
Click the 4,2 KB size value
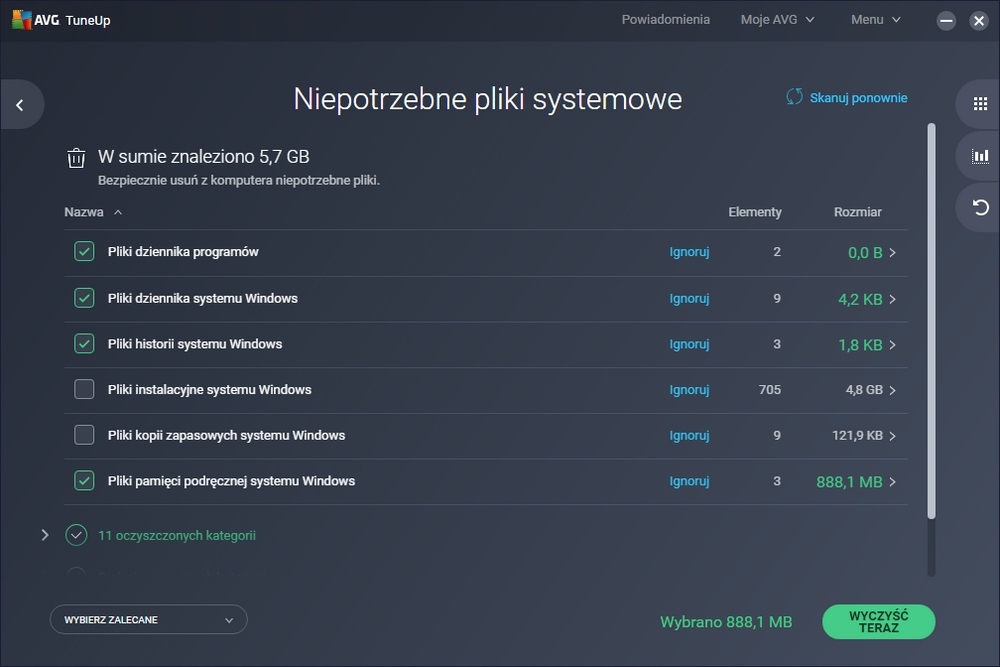[860, 299]
